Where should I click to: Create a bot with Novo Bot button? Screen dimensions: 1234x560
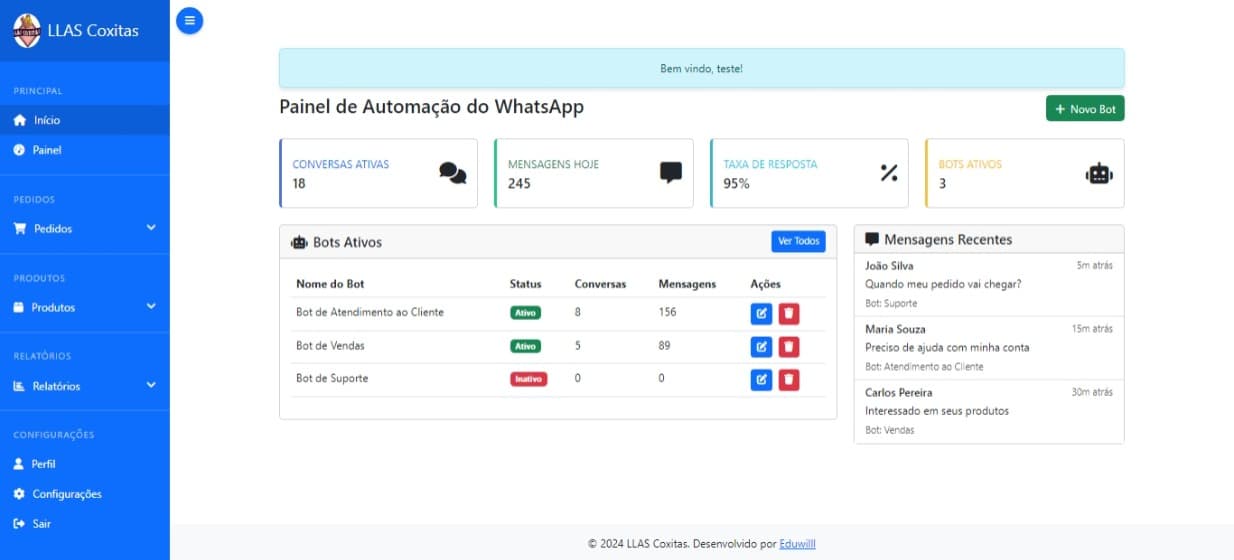tap(1085, 109)
